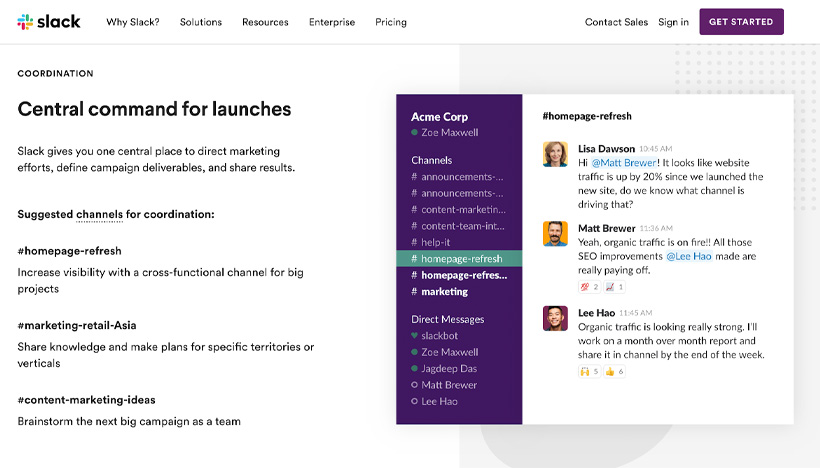Open the Why Slack? menu
The image size is (820, 468).
coord(133,22)
